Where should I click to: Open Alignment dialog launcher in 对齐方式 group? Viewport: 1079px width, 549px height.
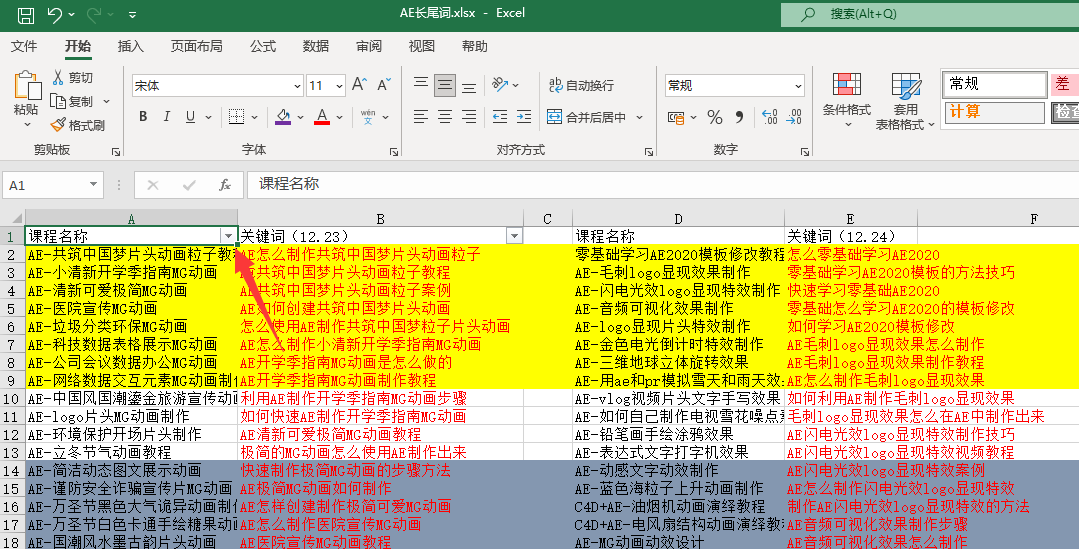[x=649, y=151]
